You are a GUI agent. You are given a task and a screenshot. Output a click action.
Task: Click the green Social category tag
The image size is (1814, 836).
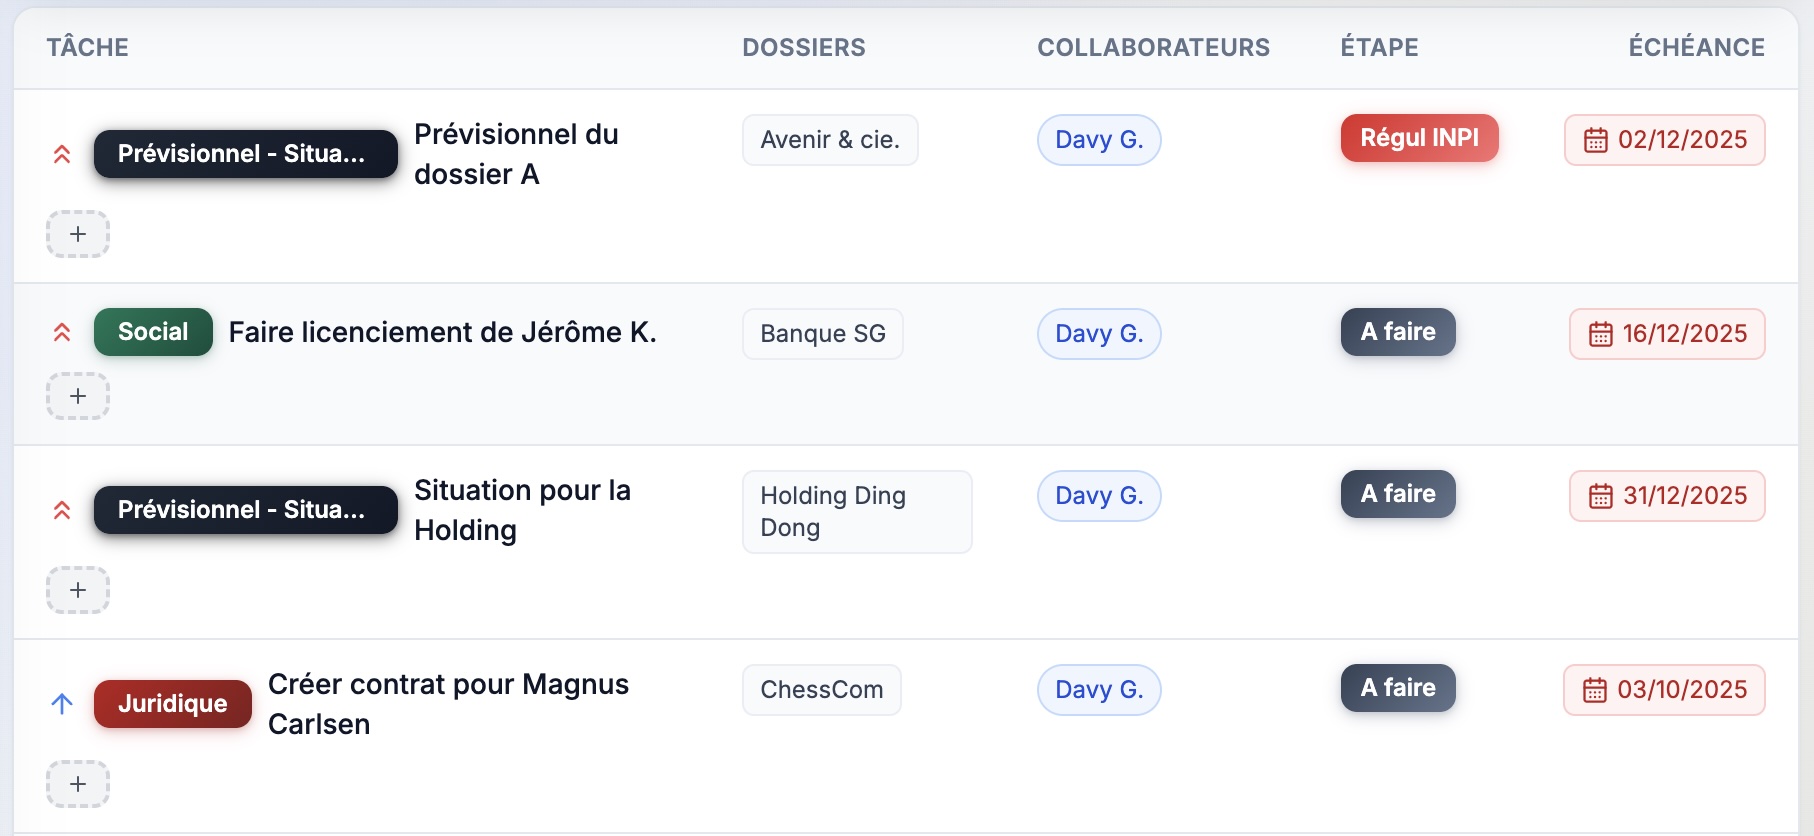152,331
